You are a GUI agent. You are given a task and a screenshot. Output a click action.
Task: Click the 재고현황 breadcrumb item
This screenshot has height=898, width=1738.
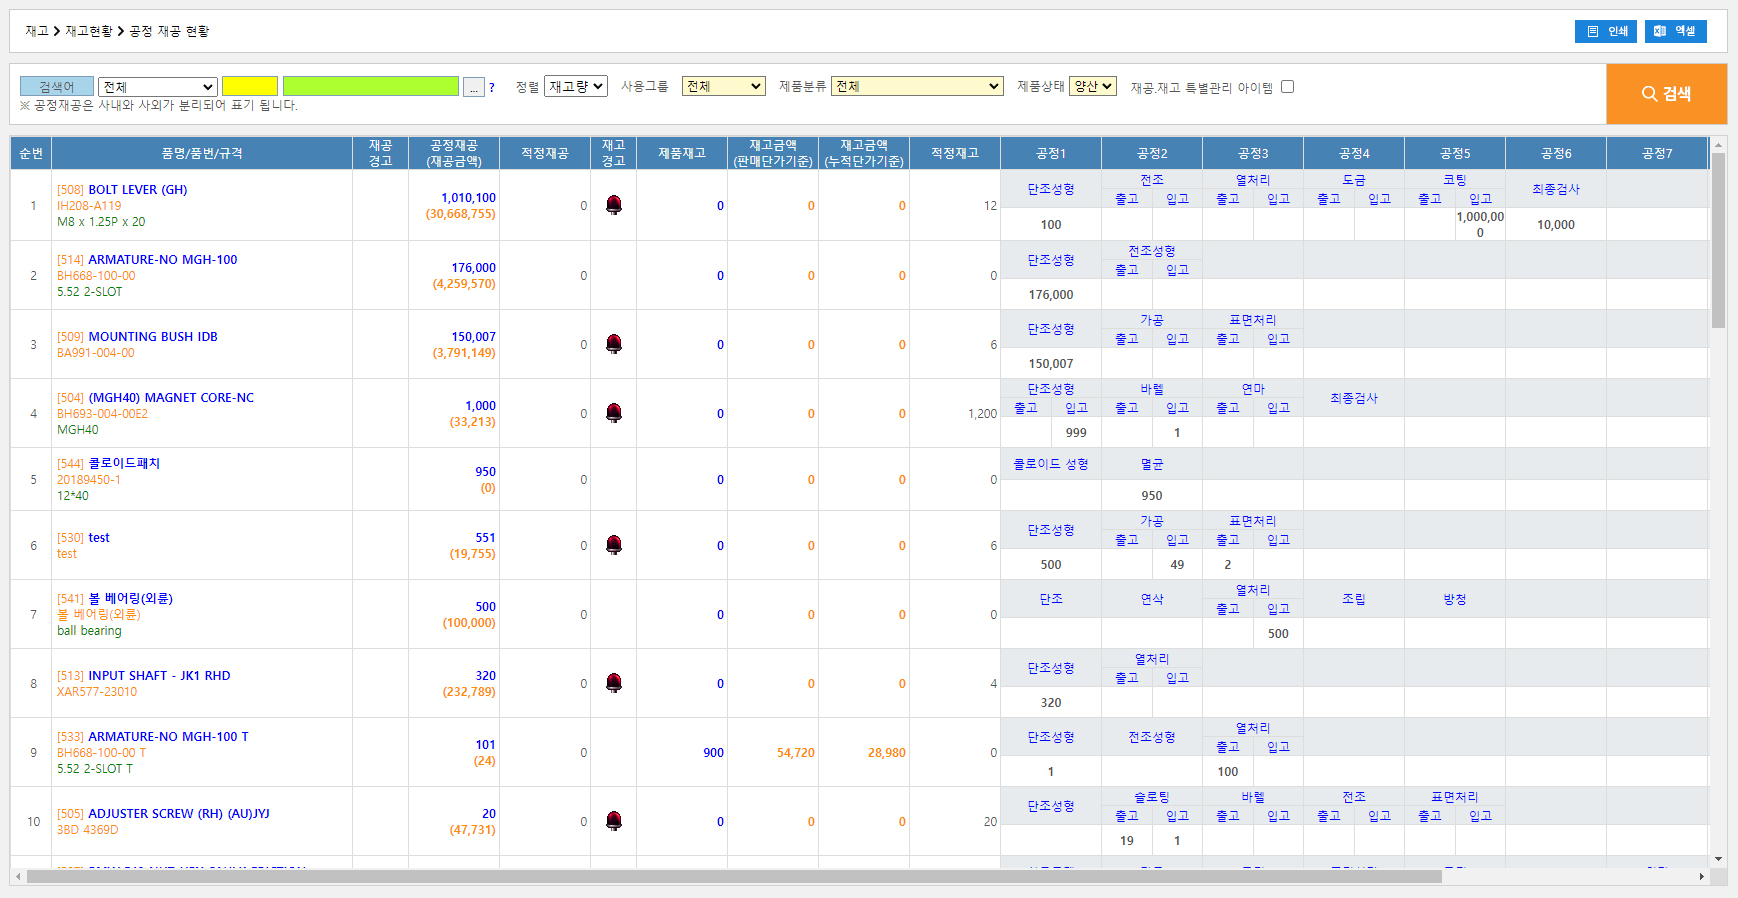[x=89, y=31]
